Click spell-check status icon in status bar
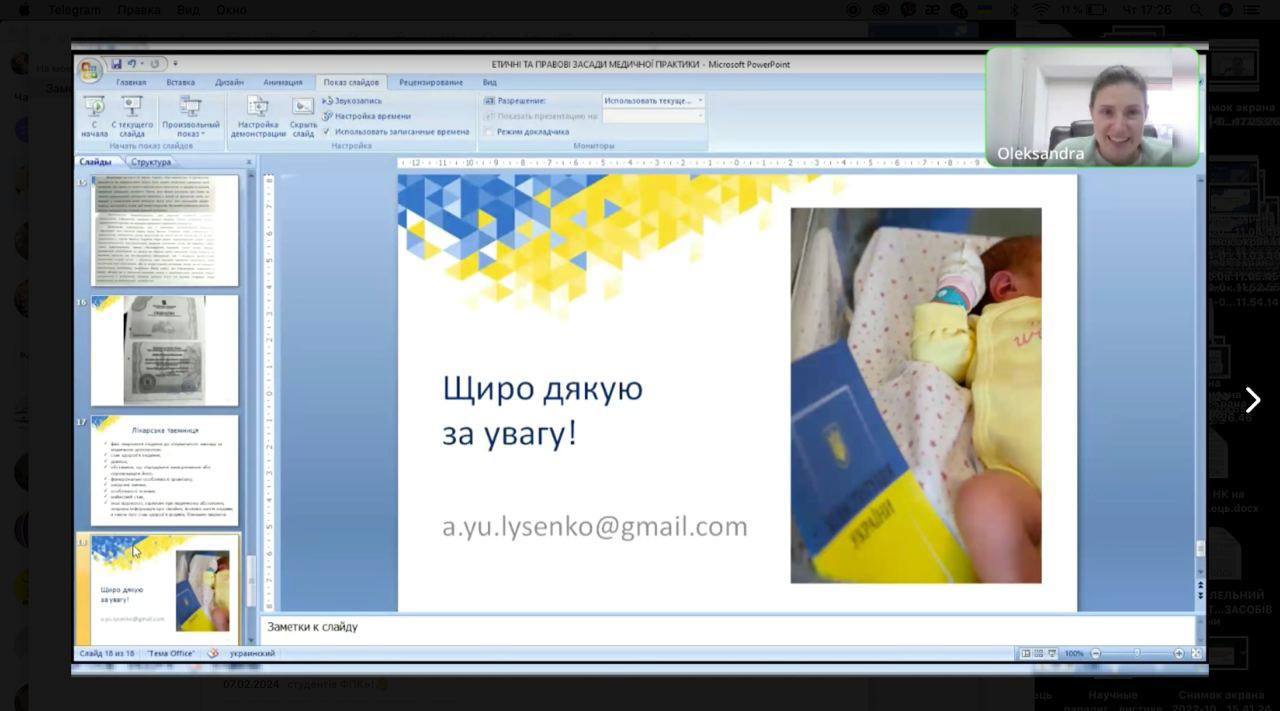This screenshot has width=1280, height=711. click(213, 653)
